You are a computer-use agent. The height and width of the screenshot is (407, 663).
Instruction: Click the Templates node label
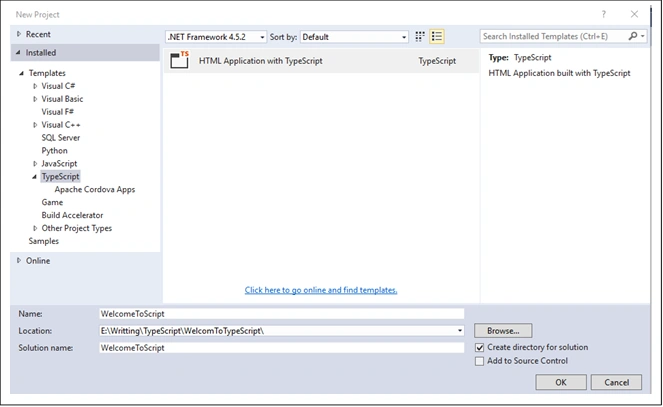(47, 73)
